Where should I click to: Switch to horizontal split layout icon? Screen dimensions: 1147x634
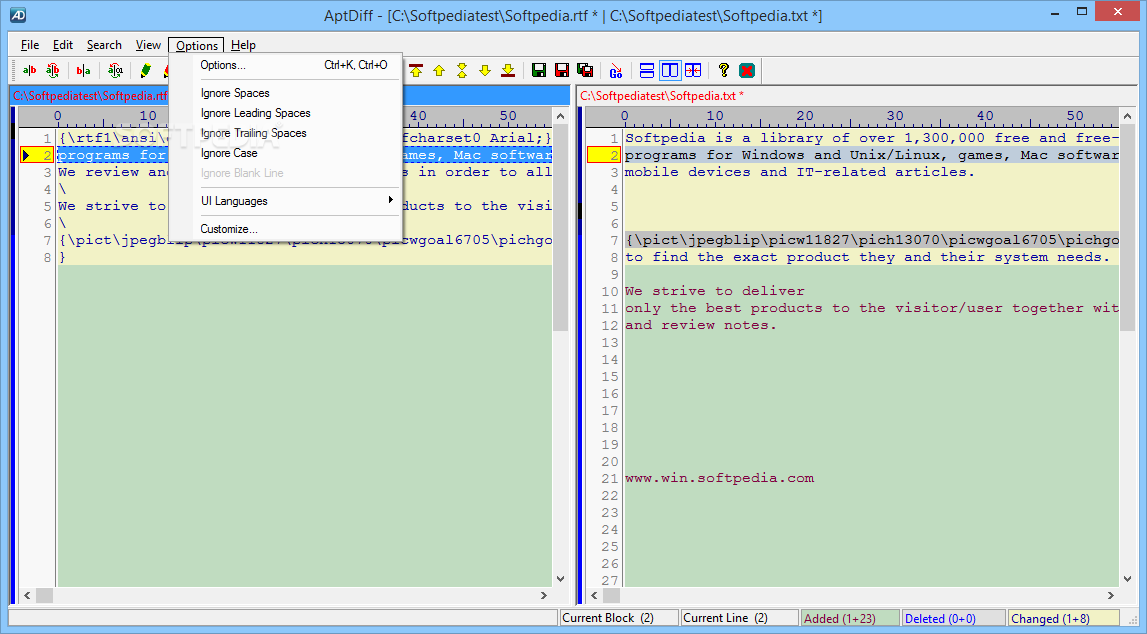(647, 70)
